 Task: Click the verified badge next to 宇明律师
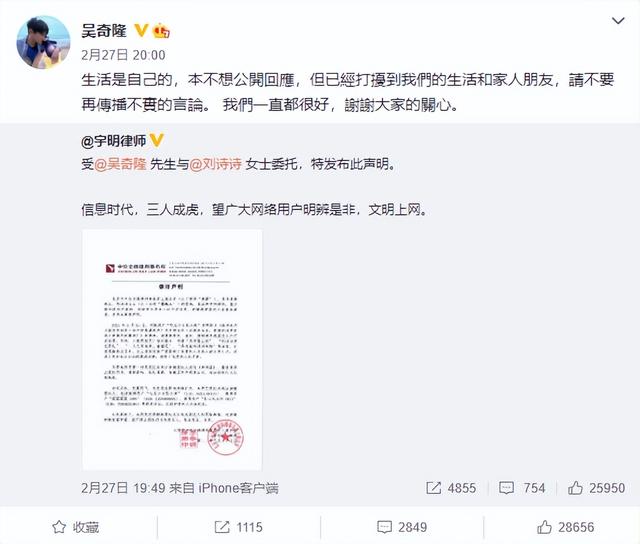click(x=157, y=140)
